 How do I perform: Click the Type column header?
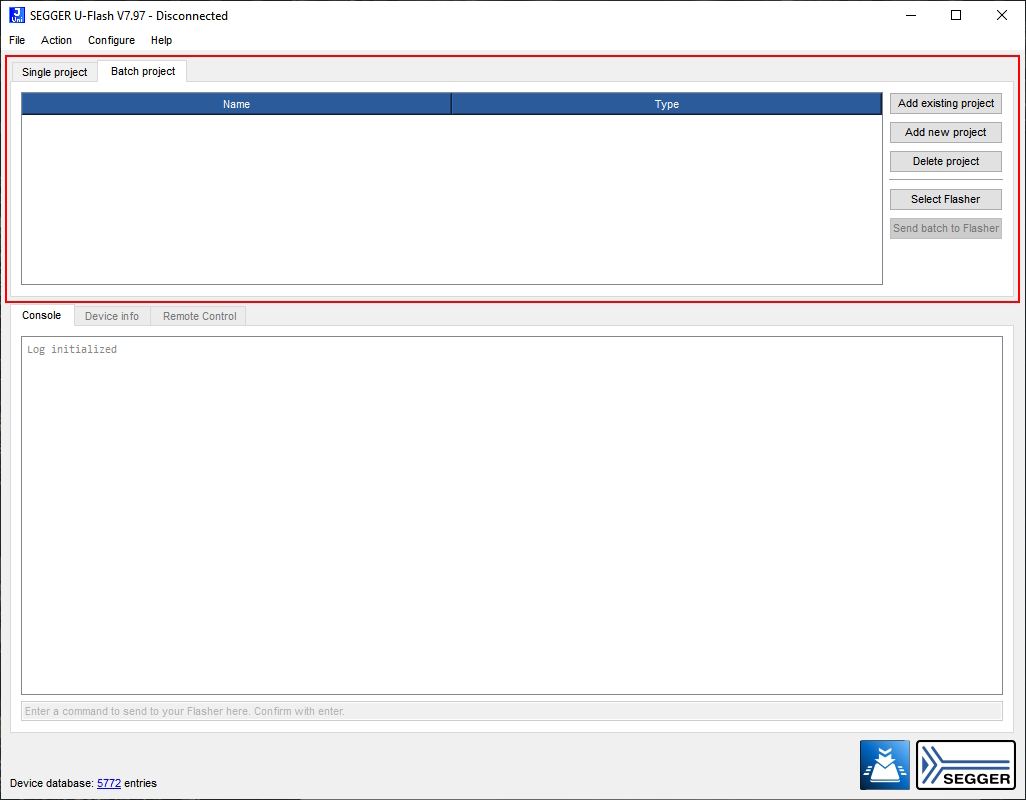666,104
